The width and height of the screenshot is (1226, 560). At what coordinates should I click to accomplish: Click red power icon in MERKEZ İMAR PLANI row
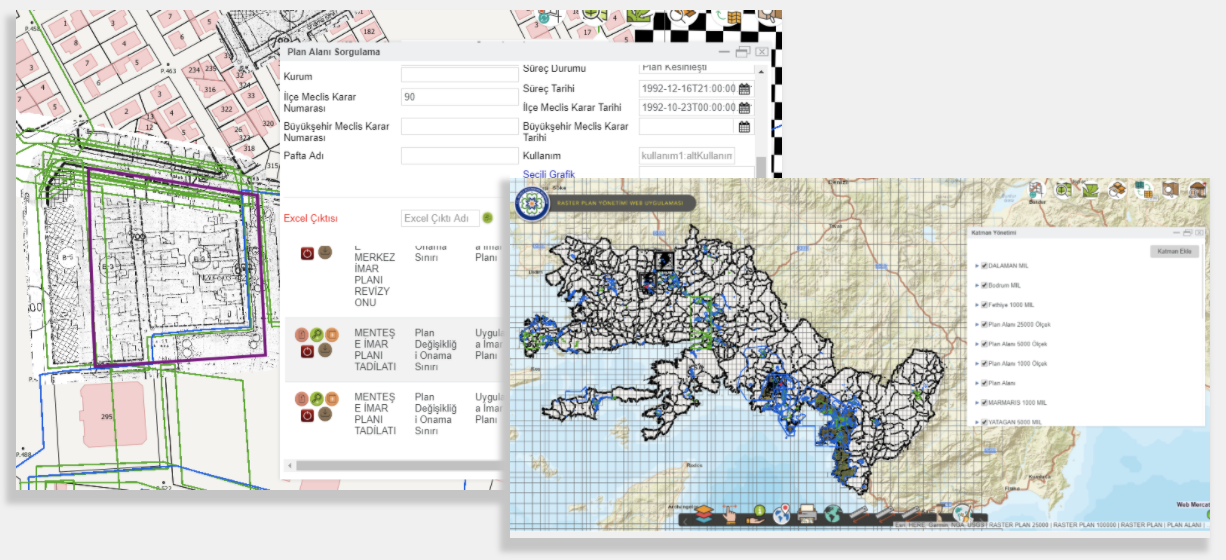click(307, 253)
